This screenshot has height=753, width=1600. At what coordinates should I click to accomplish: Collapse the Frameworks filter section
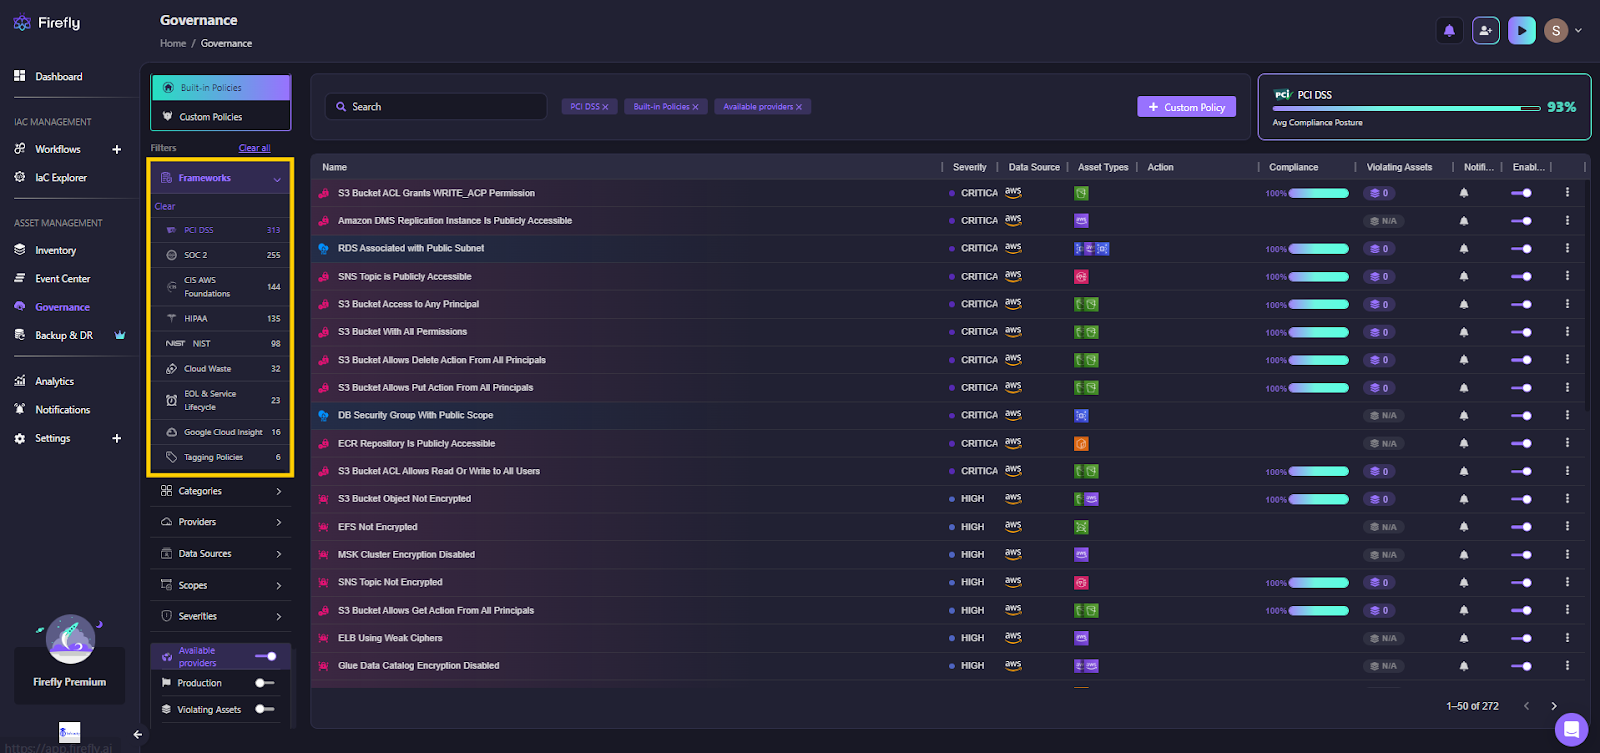click(x=277, y=179)
